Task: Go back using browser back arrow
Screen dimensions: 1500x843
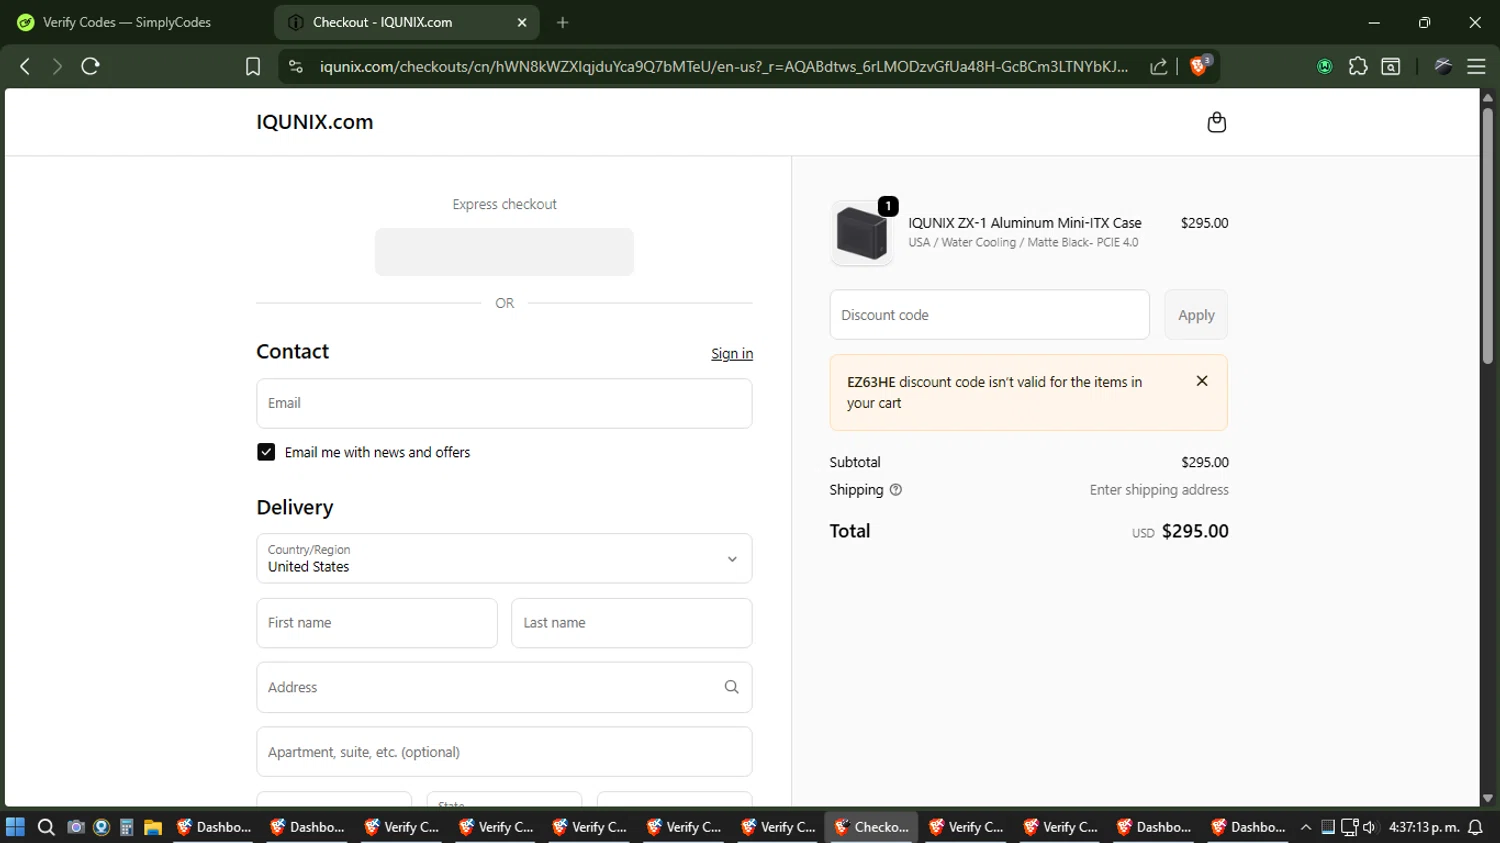Action: [x=25, y=66]
